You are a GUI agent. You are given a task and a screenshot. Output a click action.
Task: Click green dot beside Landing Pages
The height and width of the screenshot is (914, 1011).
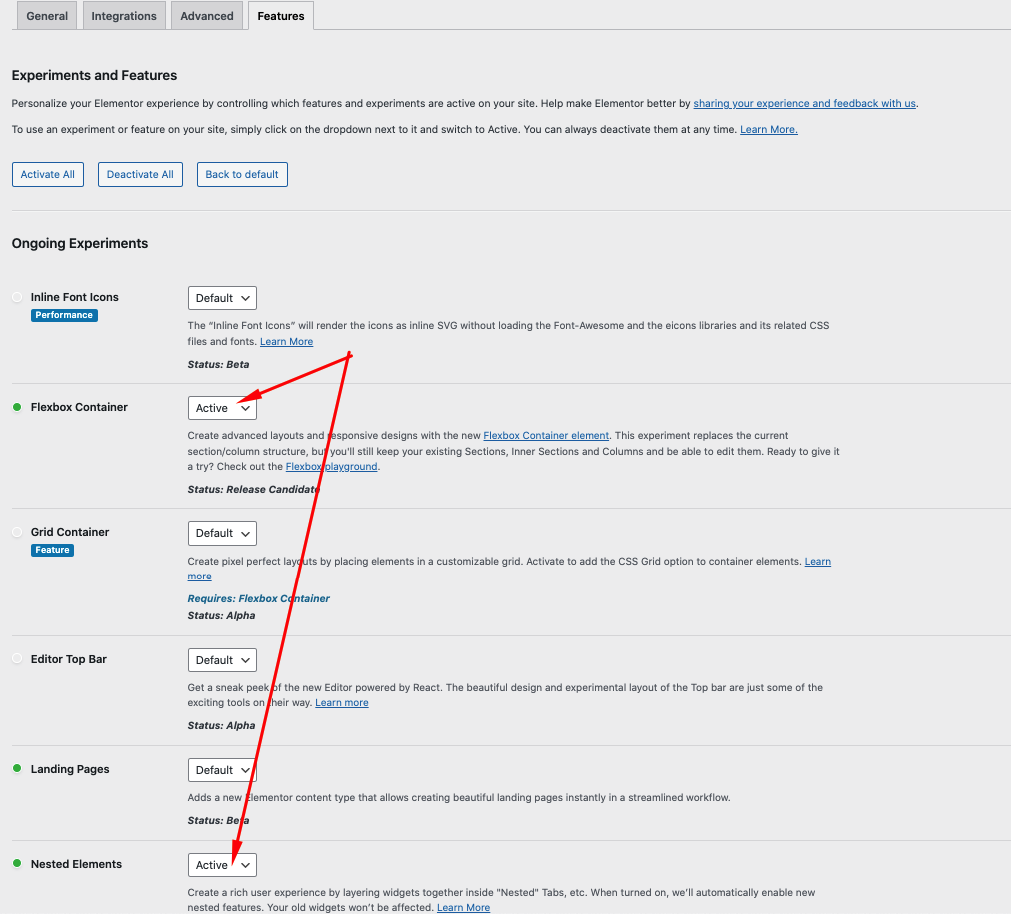17,769
